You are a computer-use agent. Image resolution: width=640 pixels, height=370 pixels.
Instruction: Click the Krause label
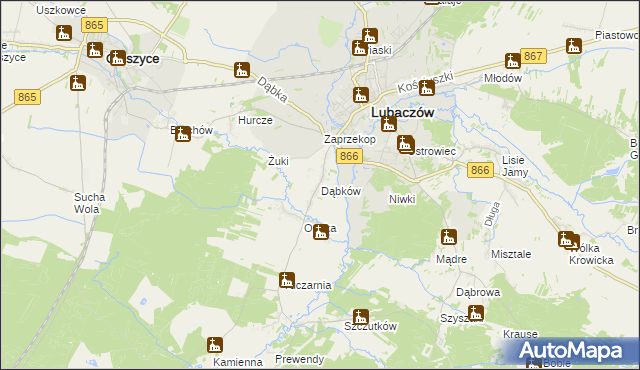[520, 334]
